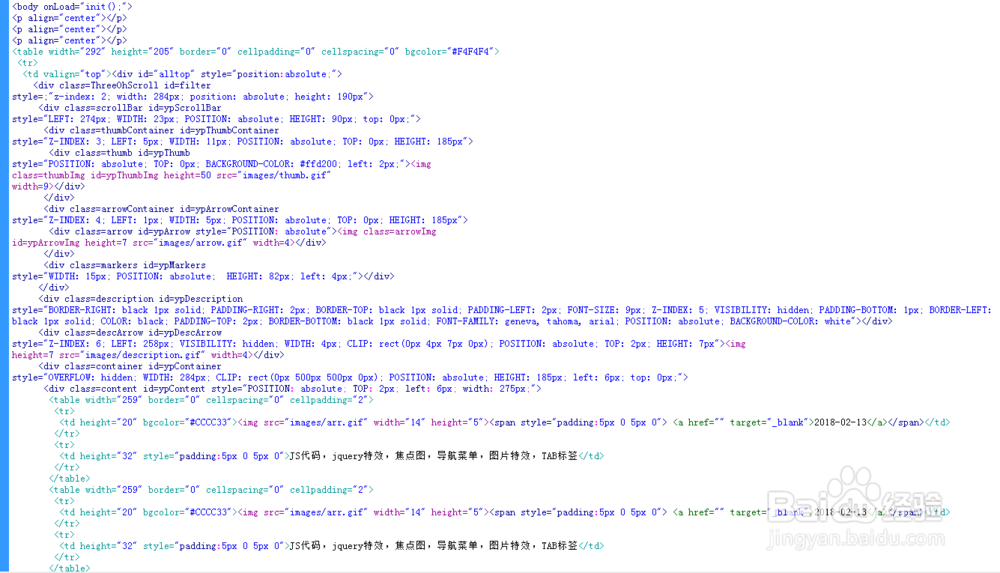
Task: Select the BACKGROUND-COLOR: white value
Action: [x=790, y=322]
